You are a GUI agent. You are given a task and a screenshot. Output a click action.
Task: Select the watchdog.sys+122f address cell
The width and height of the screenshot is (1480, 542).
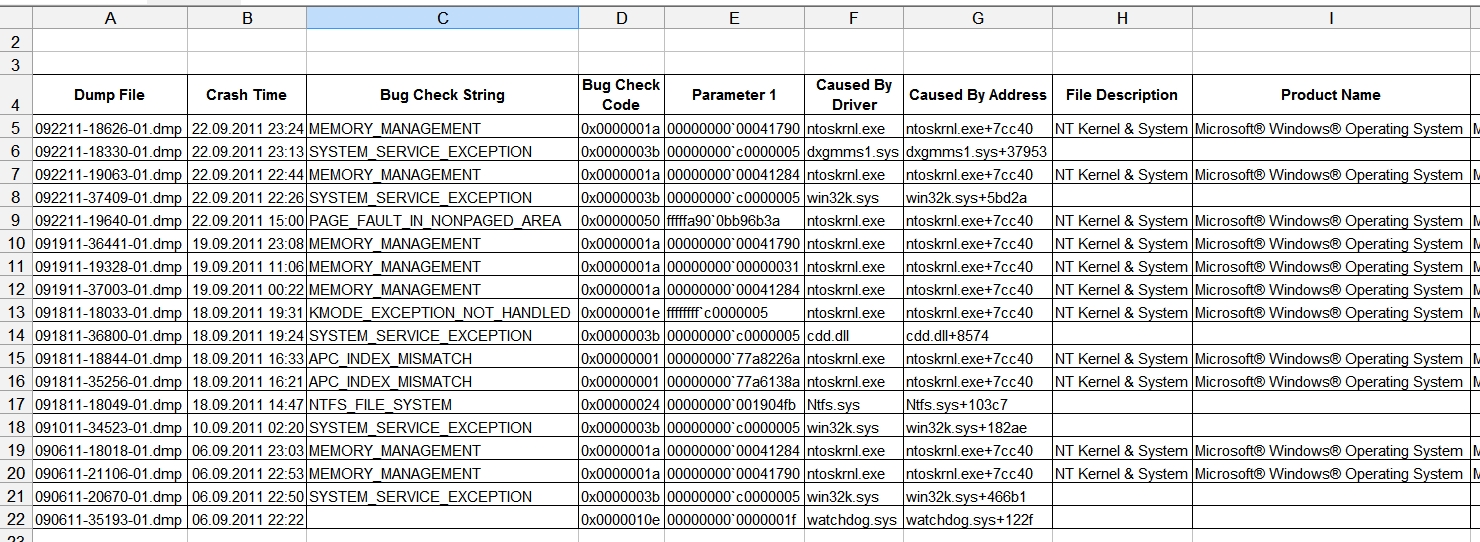click(x=969, y=520)
